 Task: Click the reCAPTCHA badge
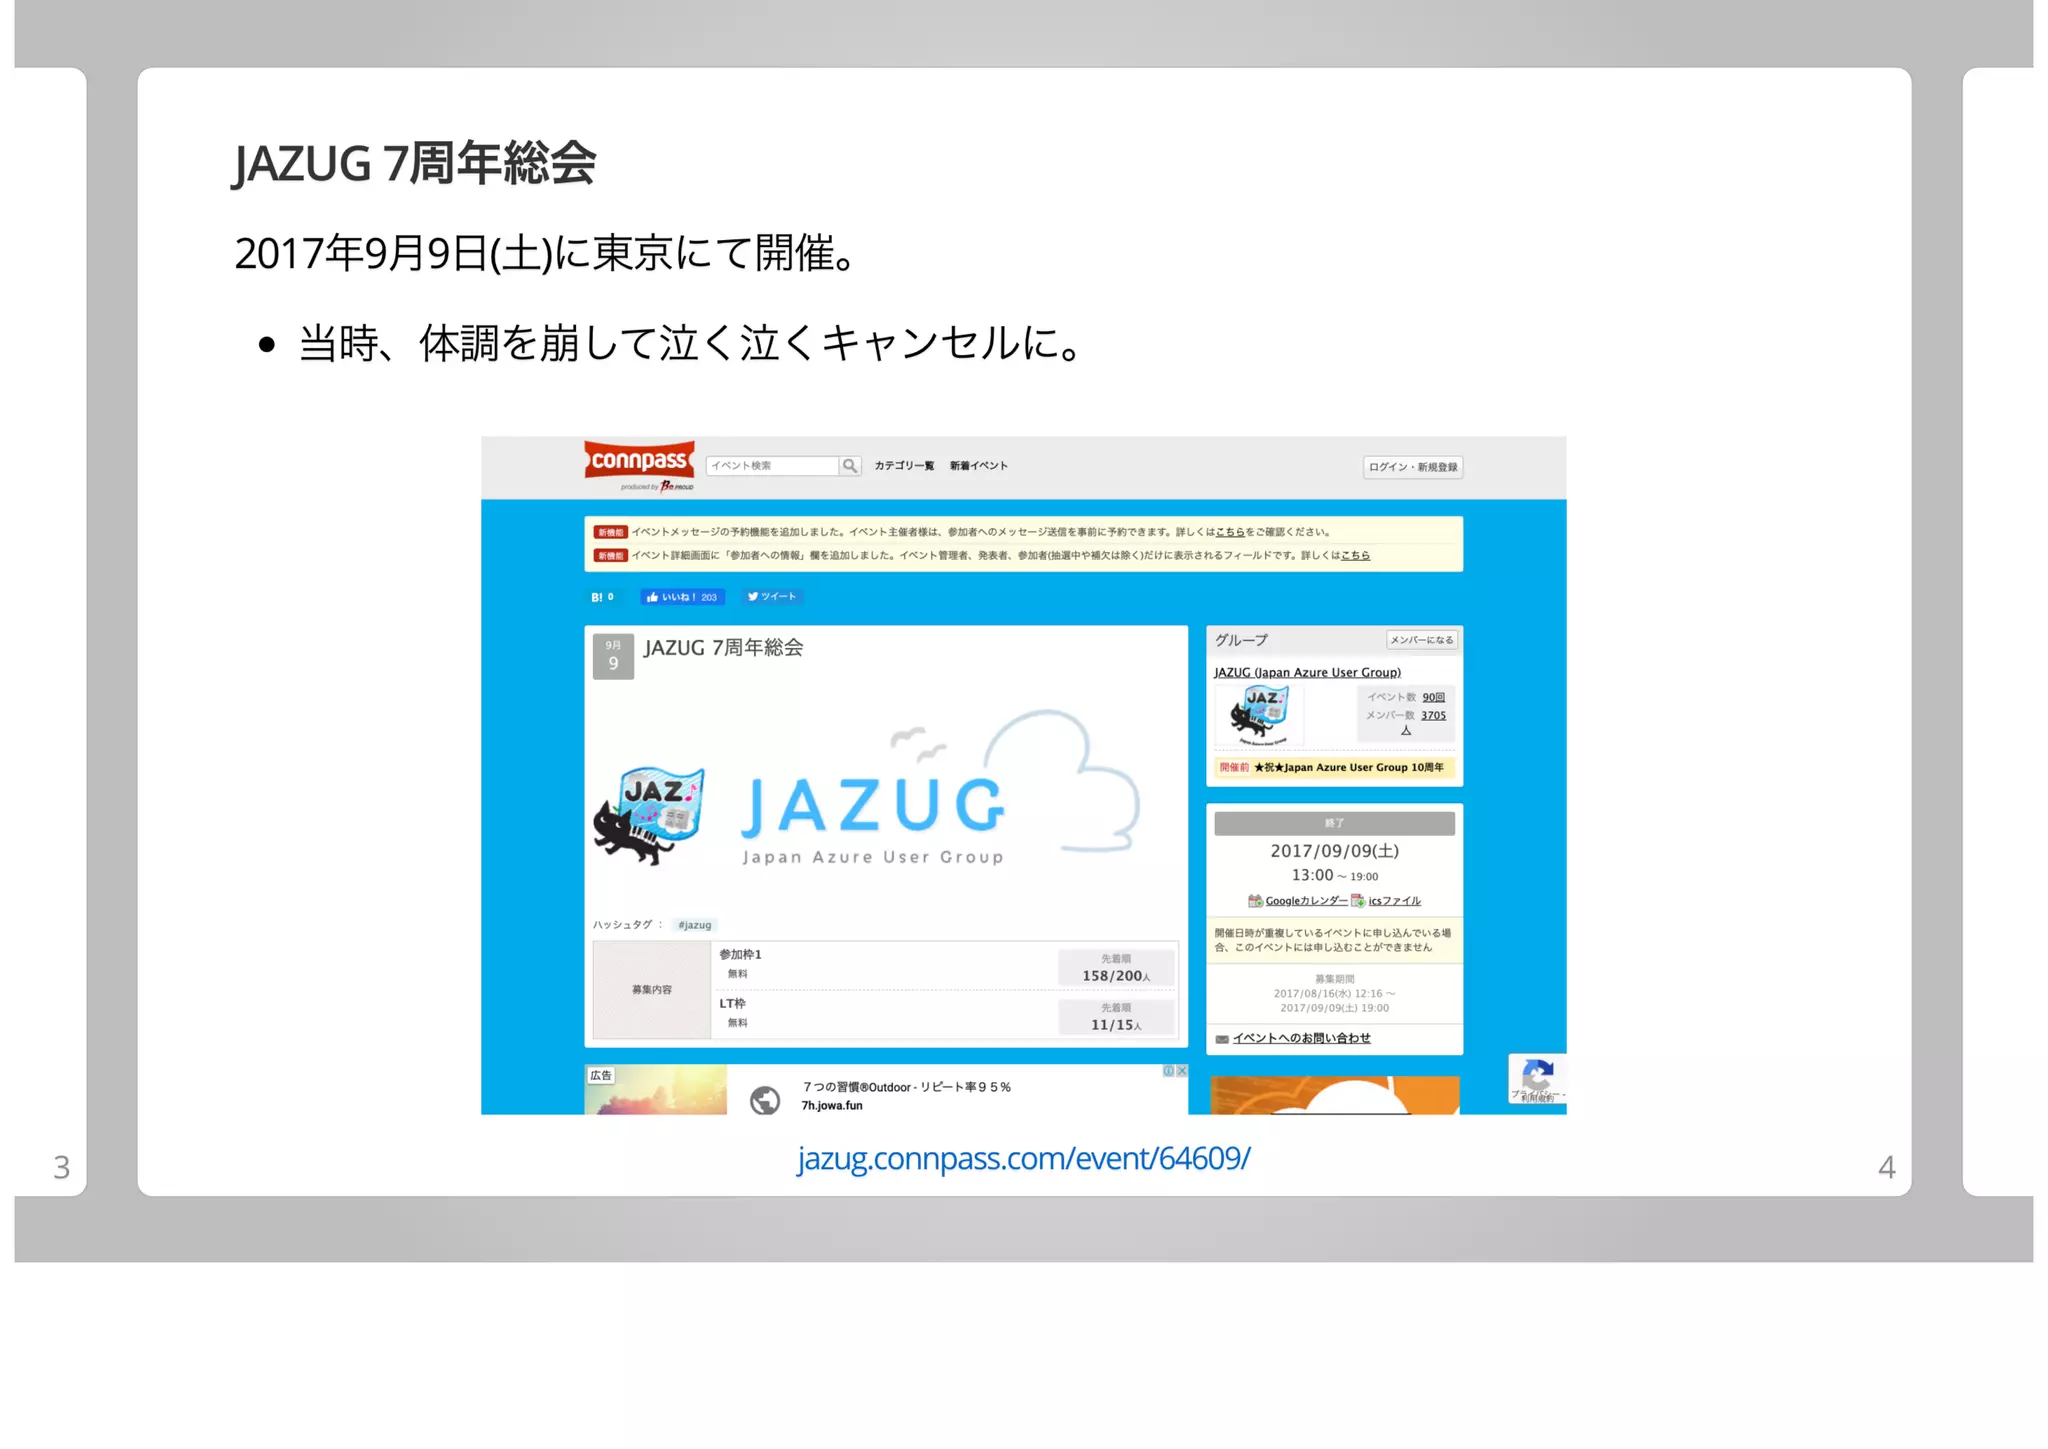(x=1537, y=1079)
